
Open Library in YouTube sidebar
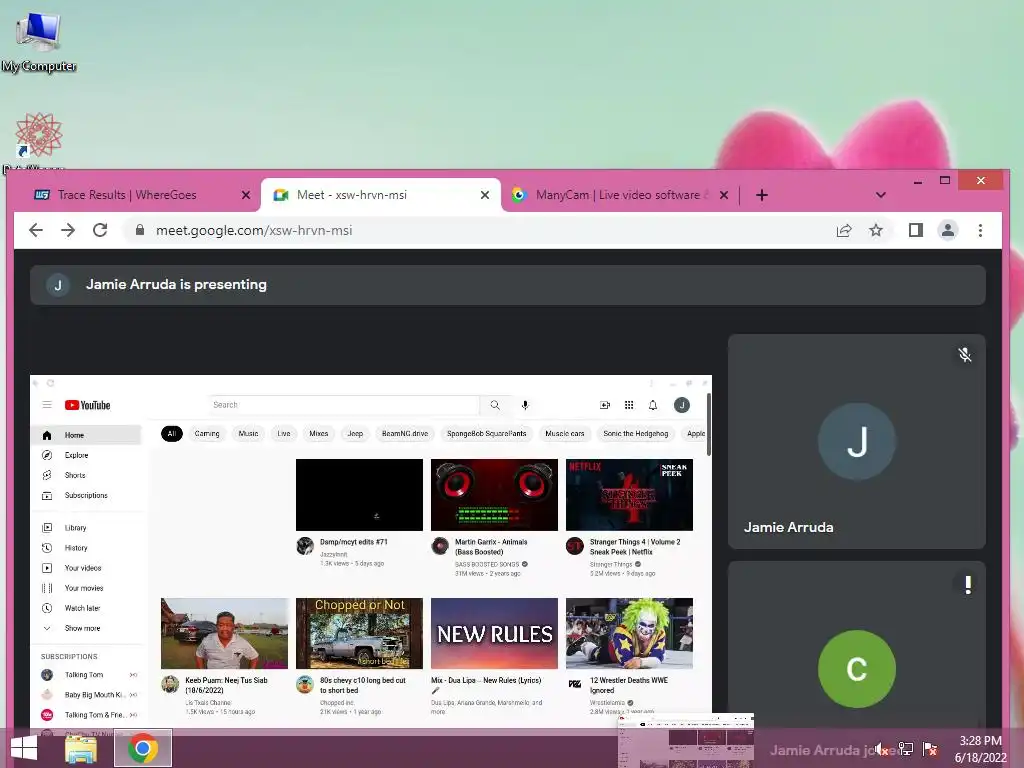(86, 528)
